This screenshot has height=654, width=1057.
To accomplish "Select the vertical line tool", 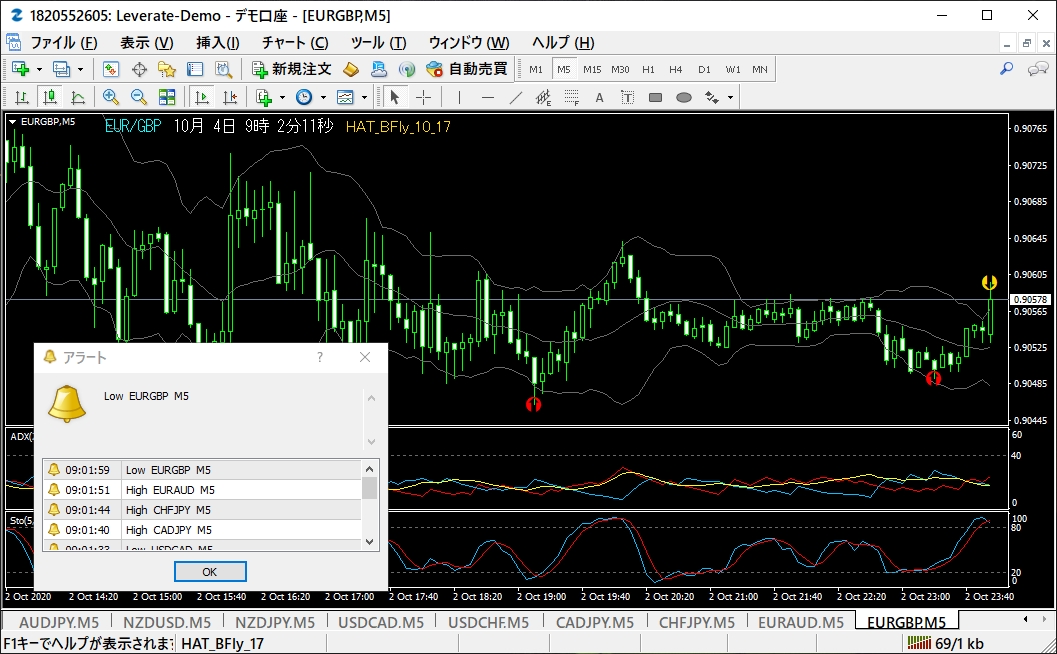I will coord(460,97).
